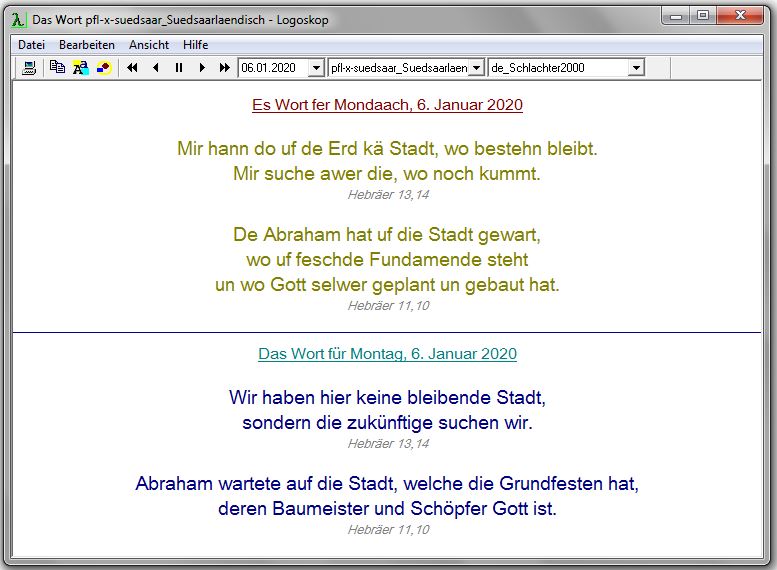Go to the next day

(202, 67)
